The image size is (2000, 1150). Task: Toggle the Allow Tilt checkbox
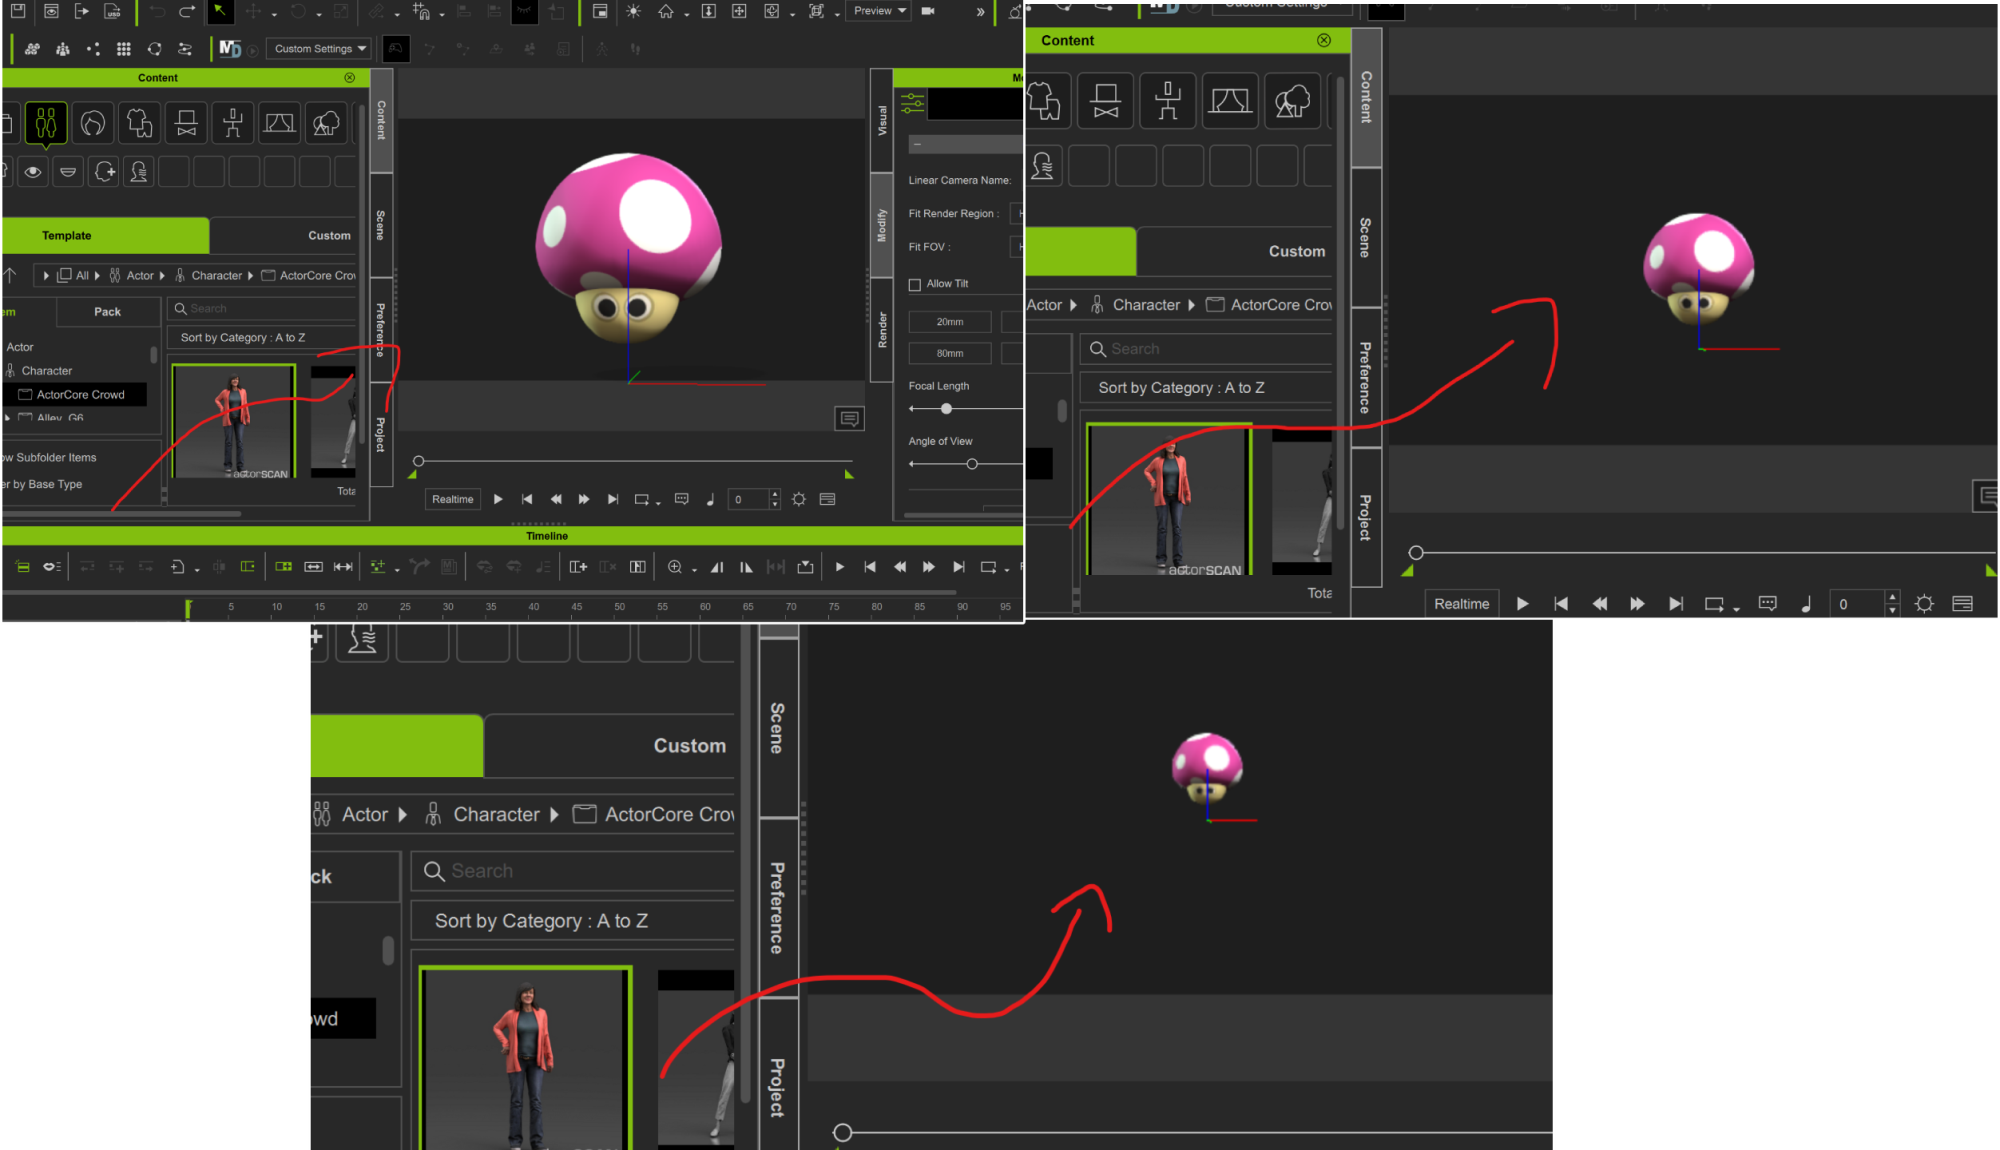click(914, 285)
